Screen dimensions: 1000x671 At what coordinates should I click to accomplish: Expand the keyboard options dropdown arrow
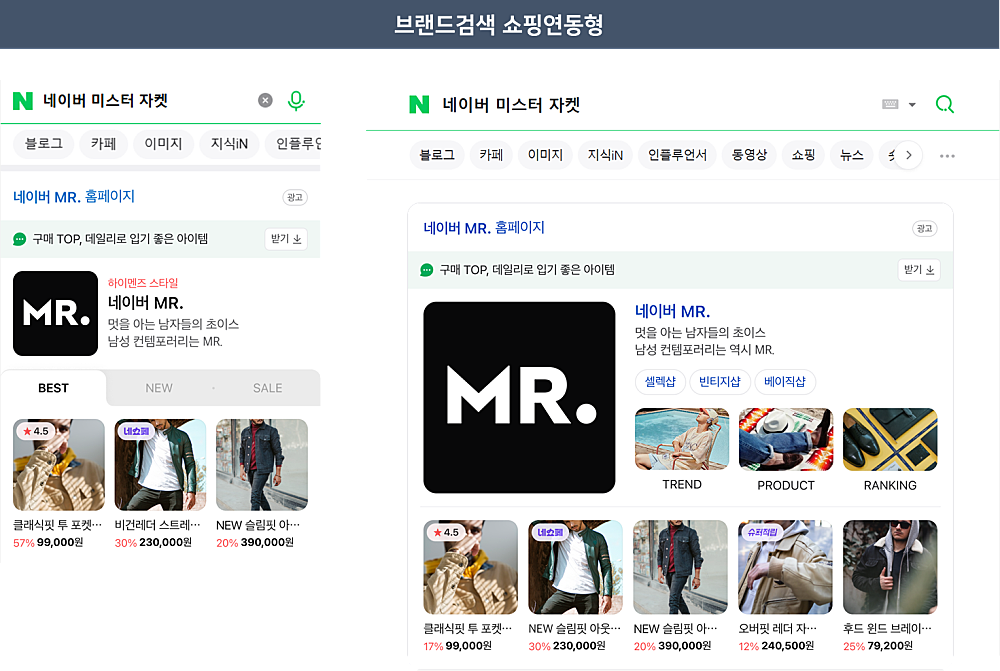912,105
